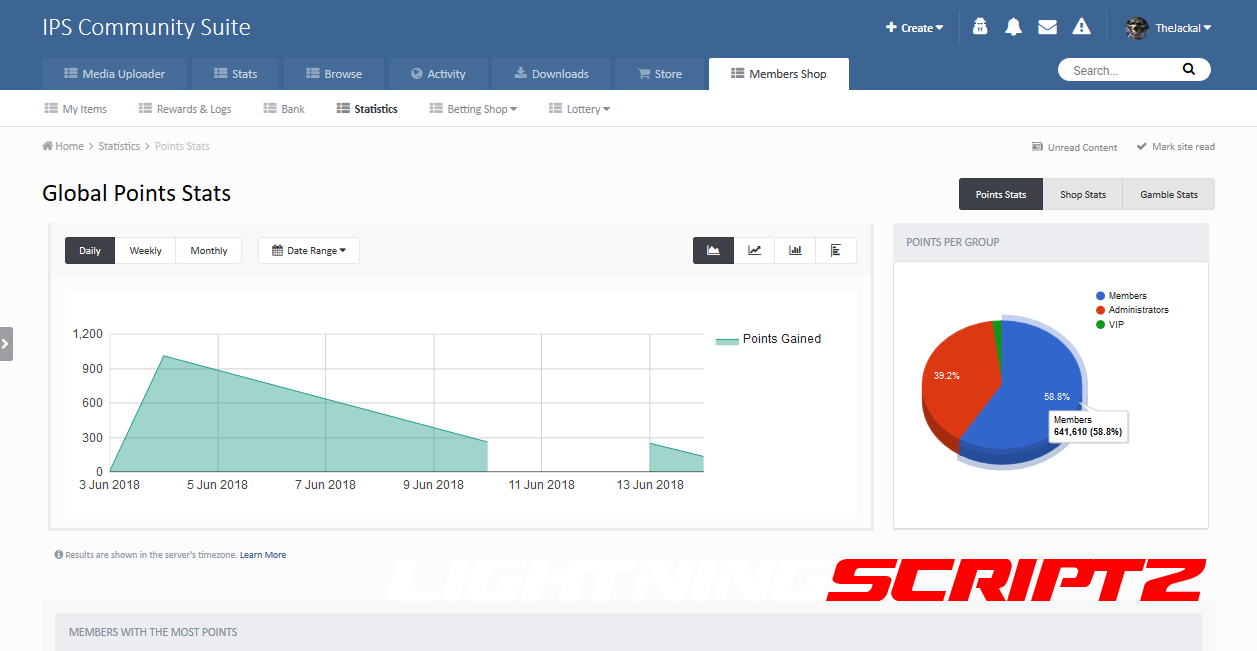Switch to column chart view icon

[x=795, y=250]
